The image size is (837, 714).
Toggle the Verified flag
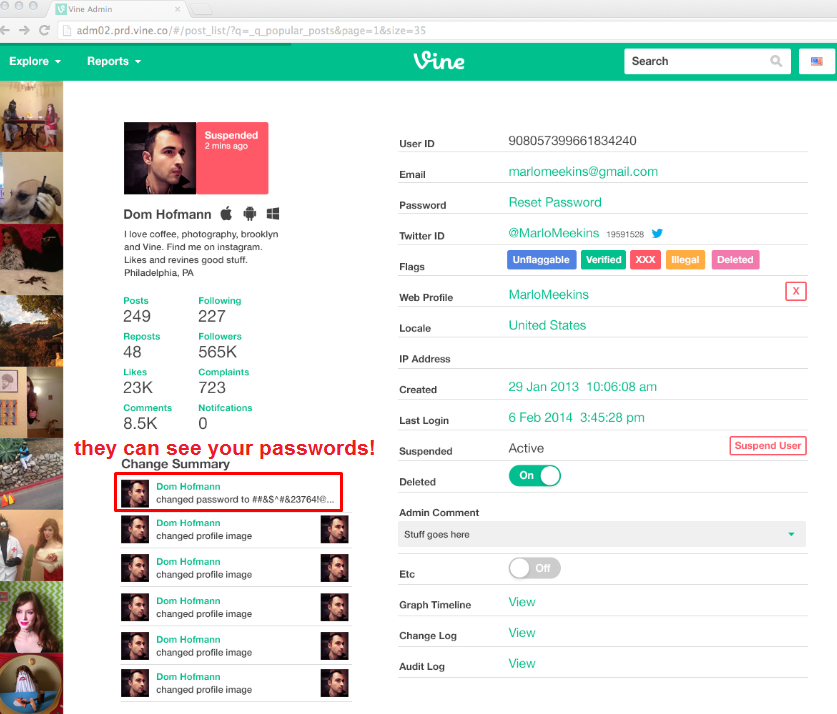coord(603,260)
